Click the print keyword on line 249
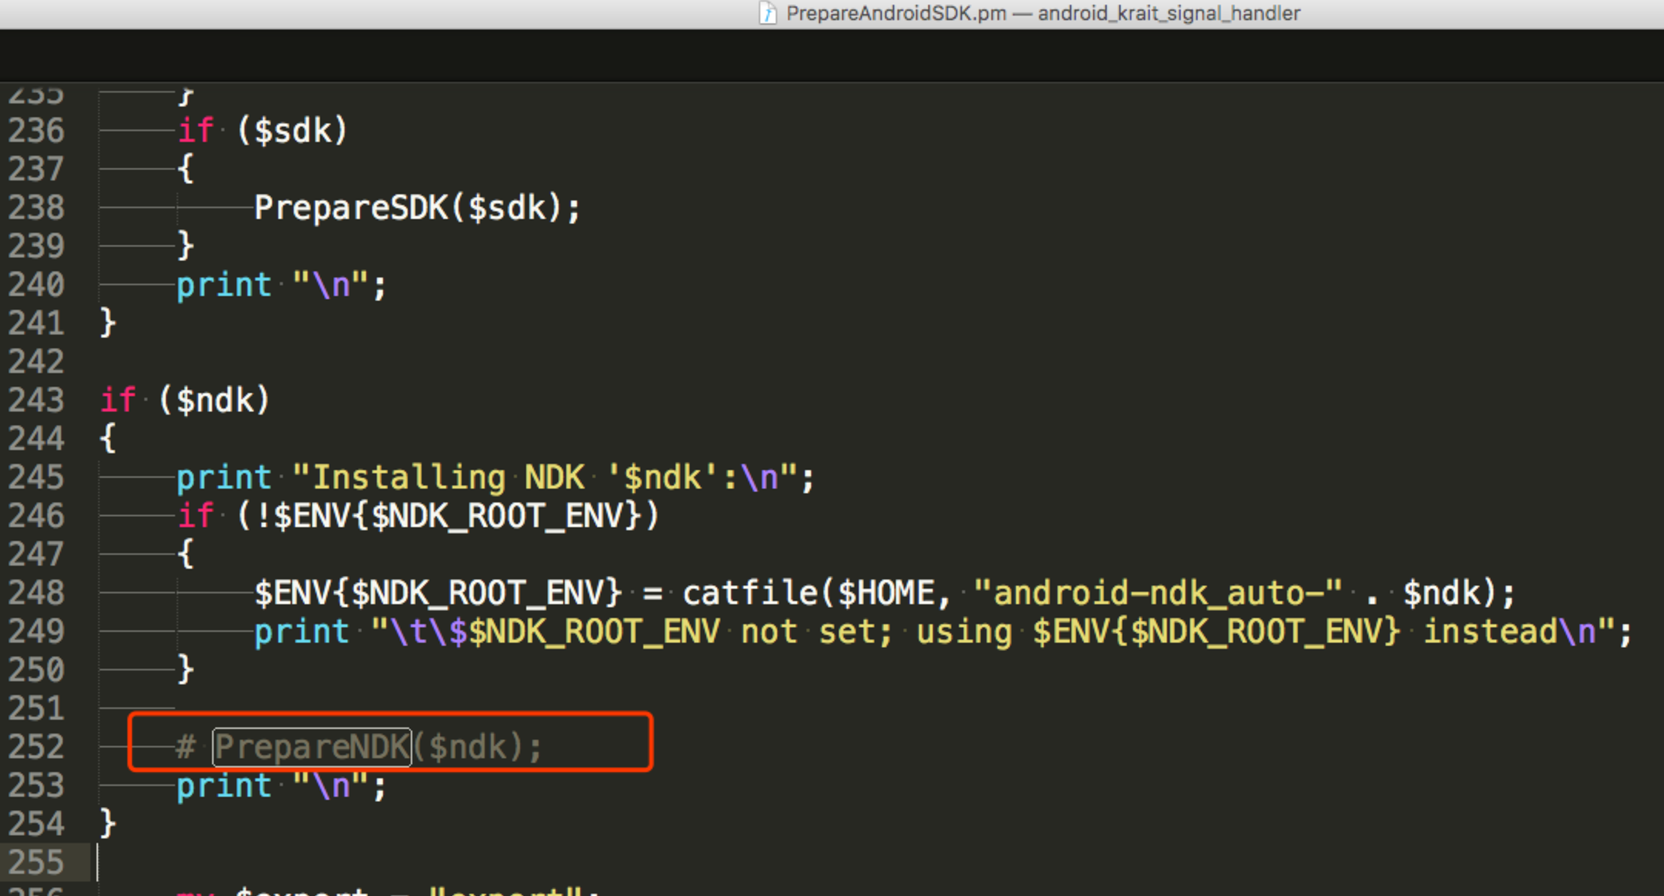Image resolution: width=1664 pixels, height=896 pixels. (x=301, y=632)
